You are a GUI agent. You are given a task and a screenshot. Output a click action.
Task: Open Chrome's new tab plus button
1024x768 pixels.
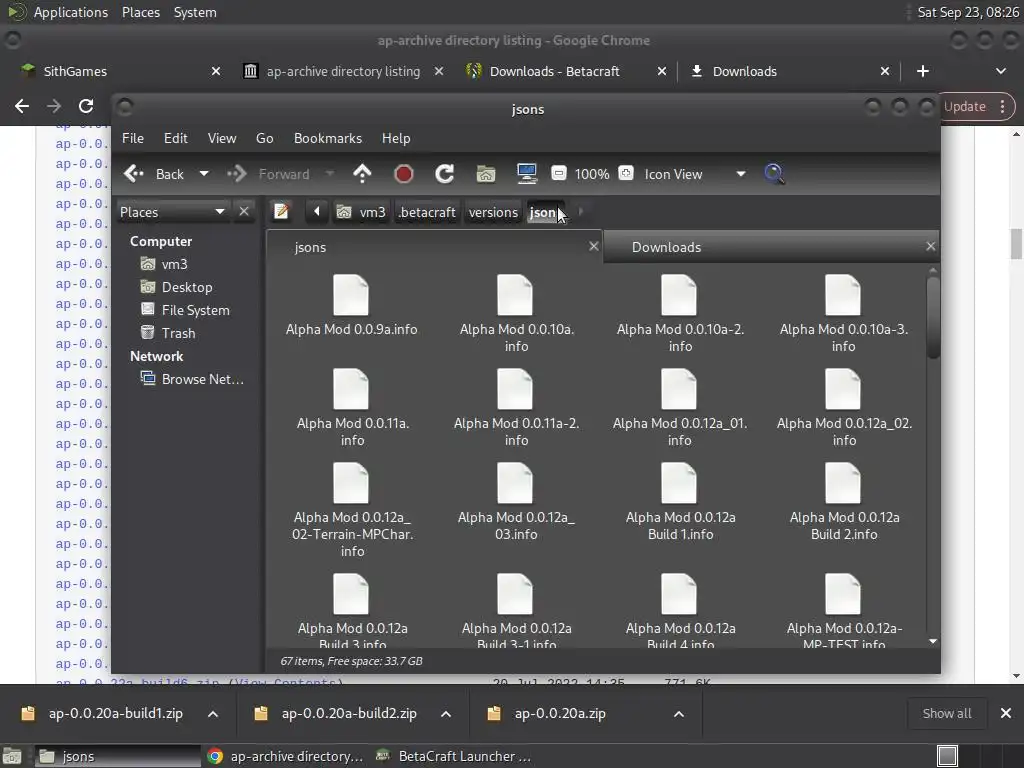(923, 71)
